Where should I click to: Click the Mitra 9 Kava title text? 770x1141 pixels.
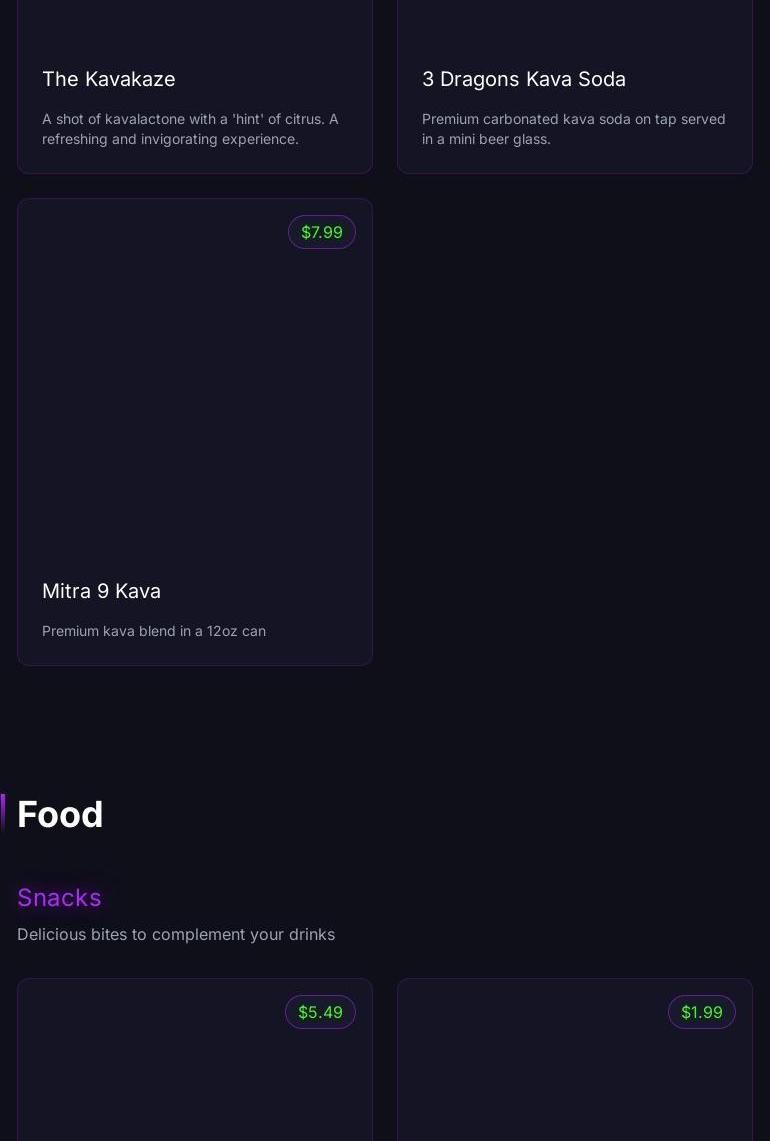pyautogui.click(x=101, y=591)
